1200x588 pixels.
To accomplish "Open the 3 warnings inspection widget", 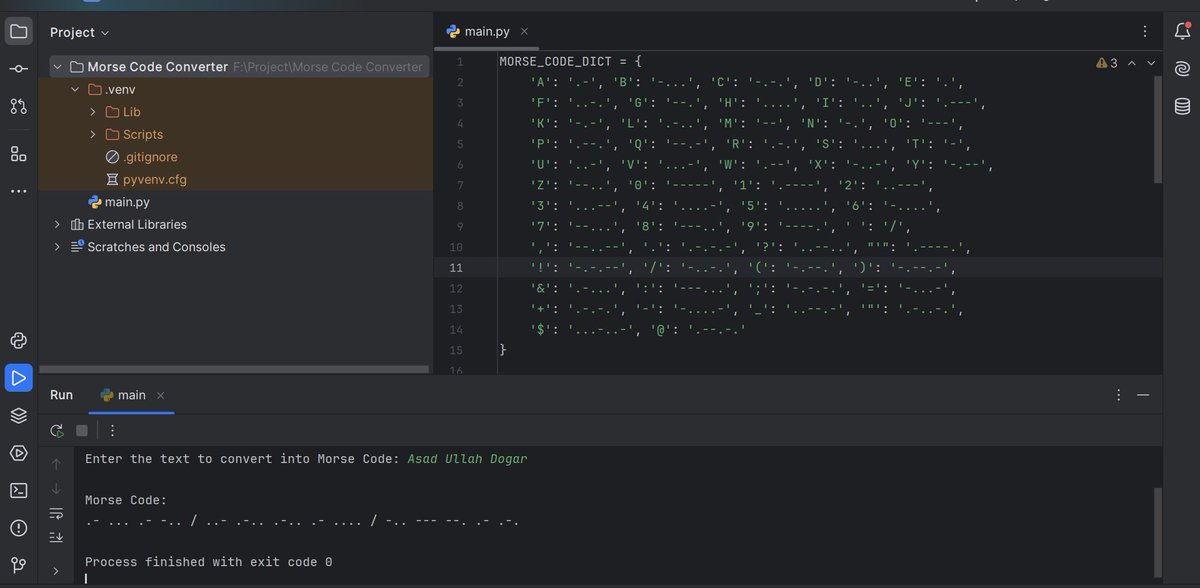I will click(x=1107, y=63).
